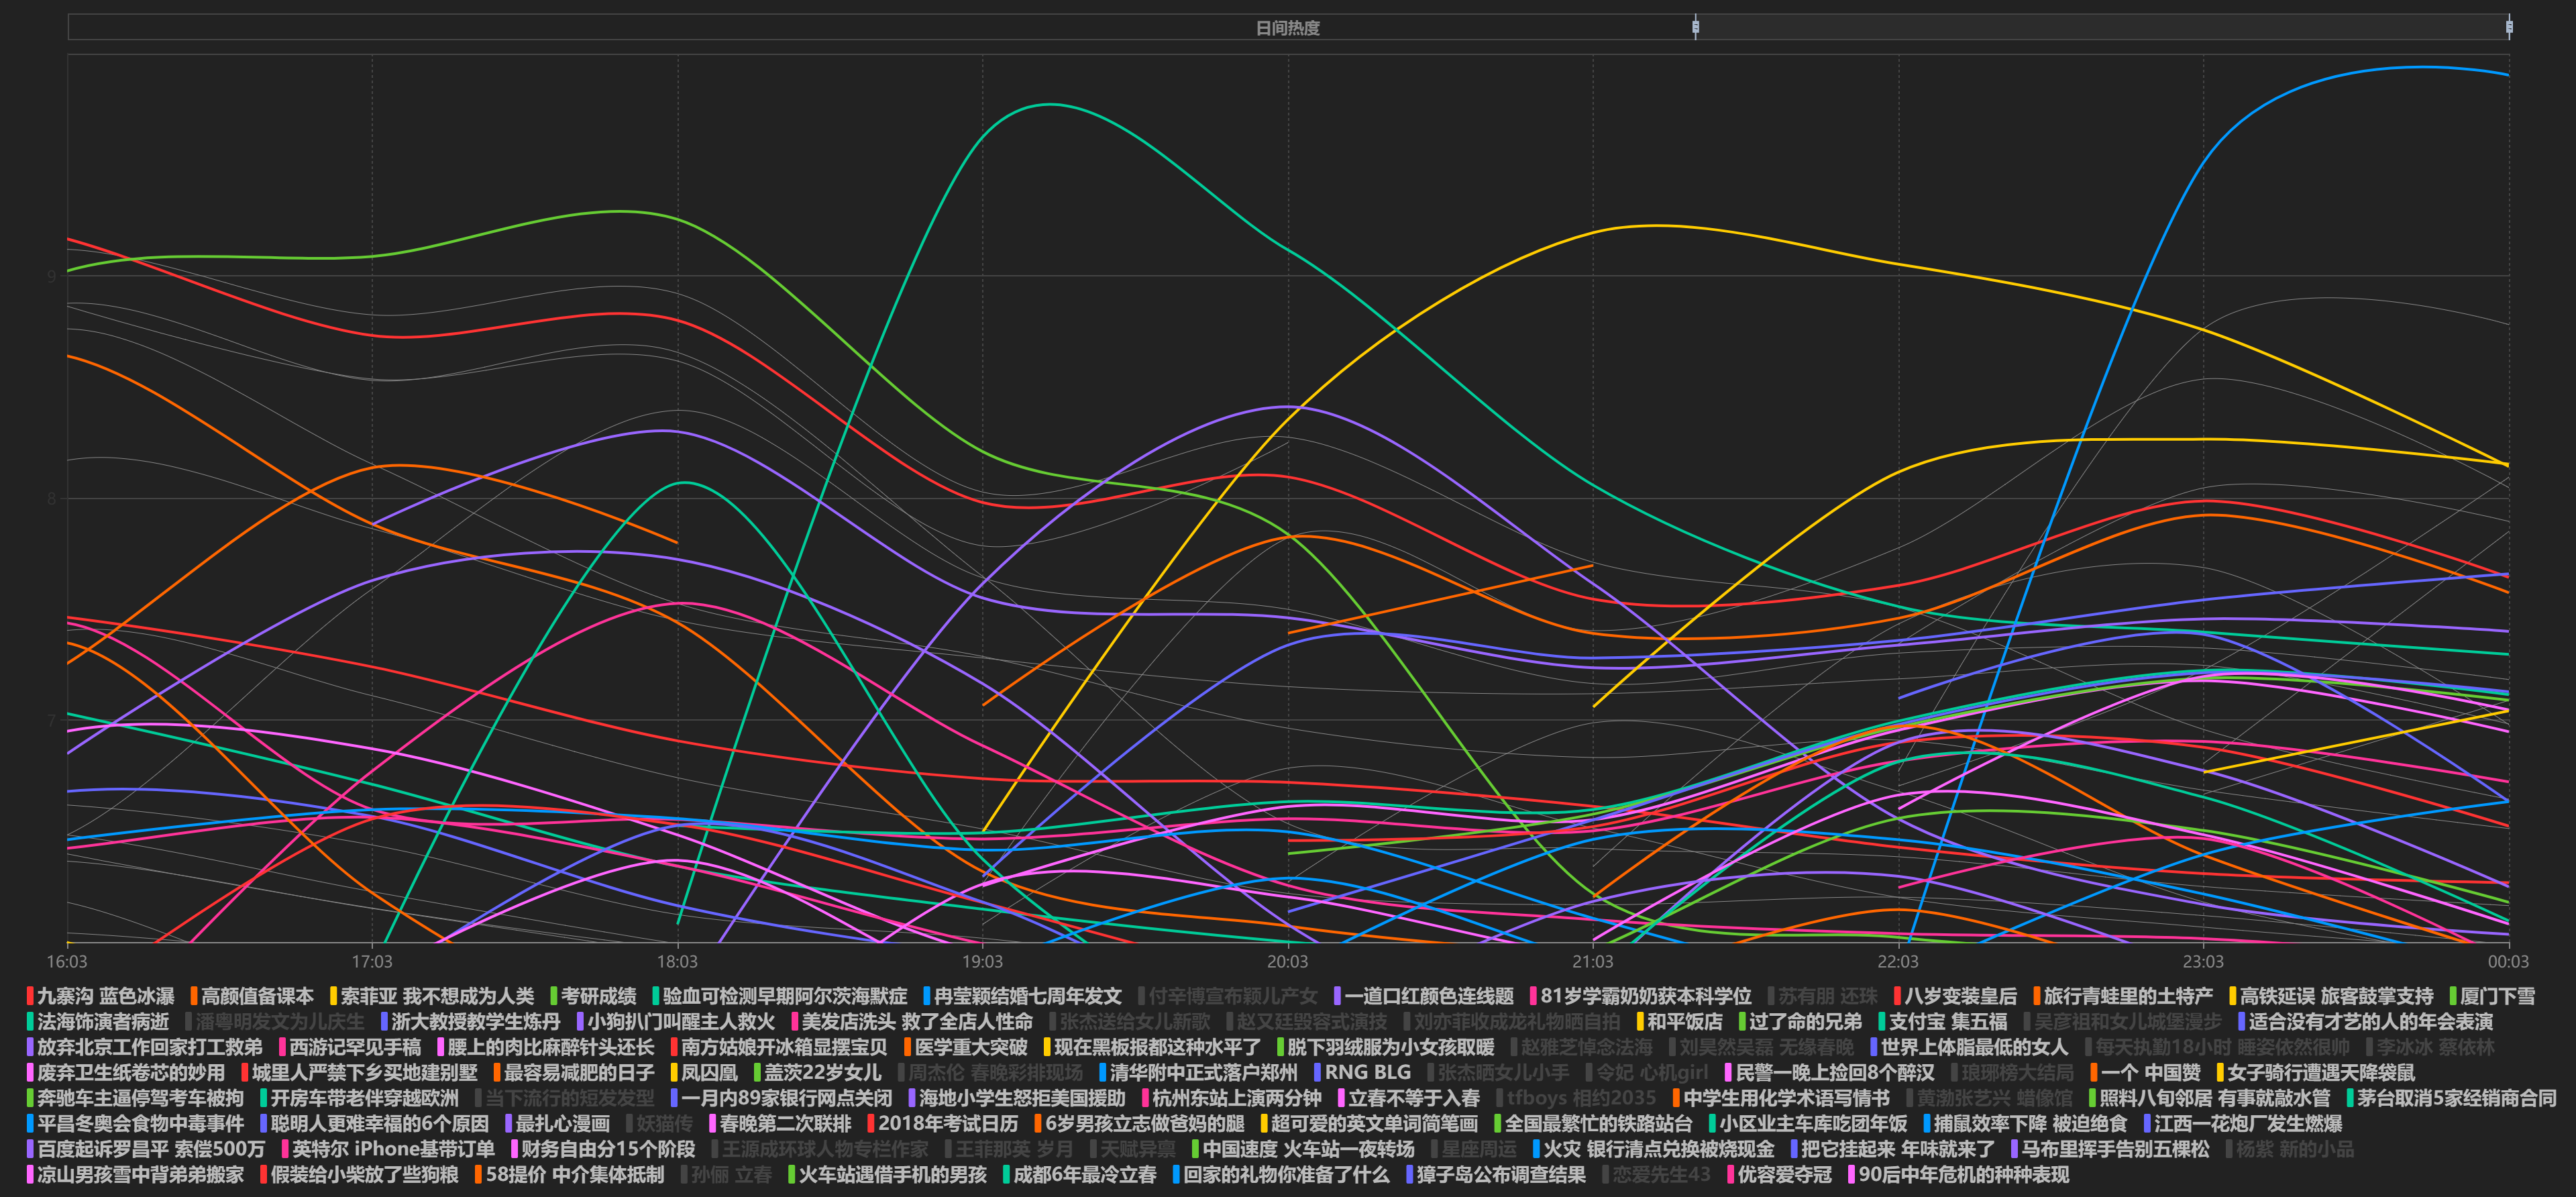This screenshot has height=1197, width=2576.
Task: Toggle 旅行青蛙里的土特产 legend item
Action: tap(2123, 996)
